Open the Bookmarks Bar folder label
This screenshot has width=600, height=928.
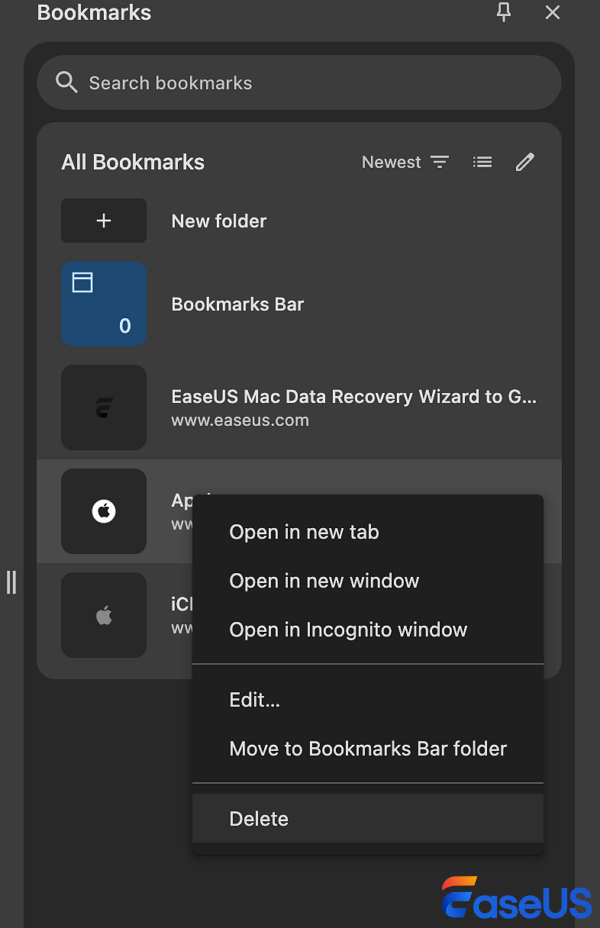click(x=238, y=304)
